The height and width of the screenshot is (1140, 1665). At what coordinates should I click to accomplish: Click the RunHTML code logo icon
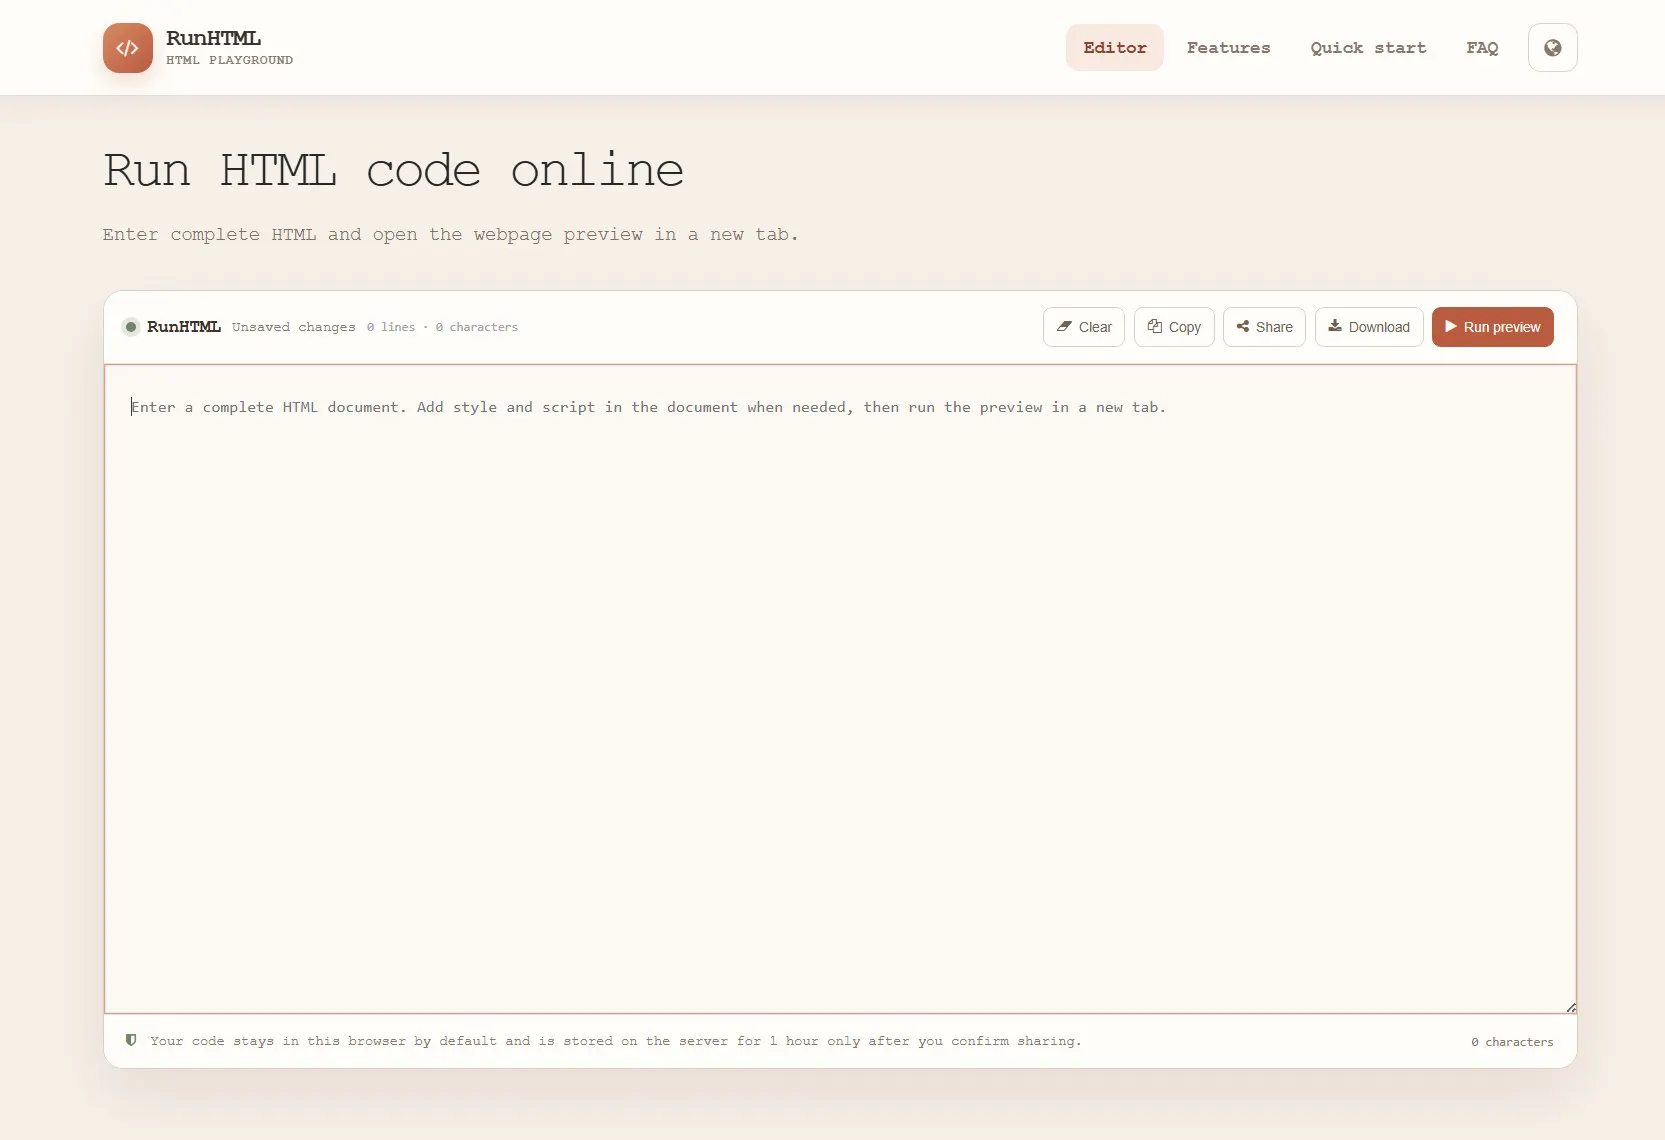[128, 48]
